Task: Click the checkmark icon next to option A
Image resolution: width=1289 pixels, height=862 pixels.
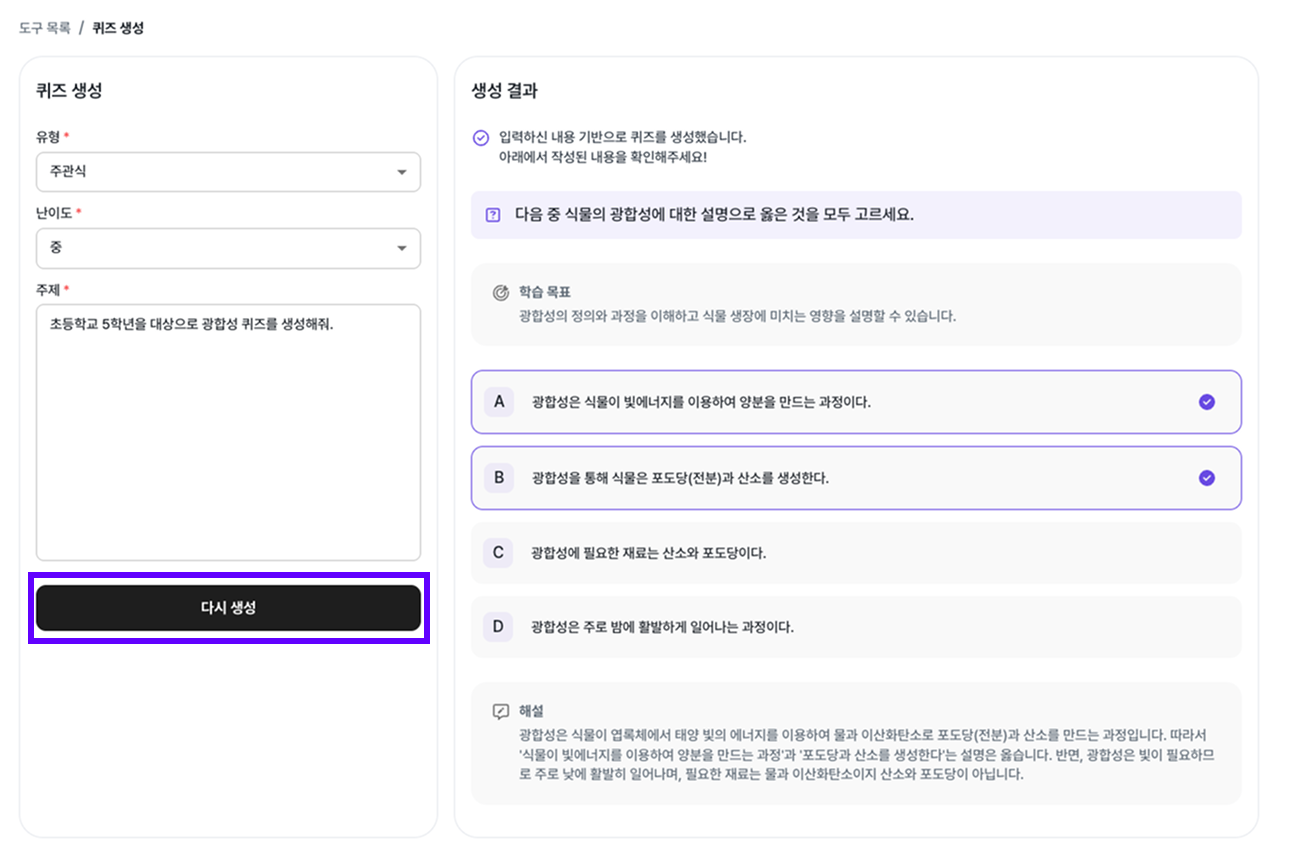Action: pyautogui.click(x=1206, y=402)
